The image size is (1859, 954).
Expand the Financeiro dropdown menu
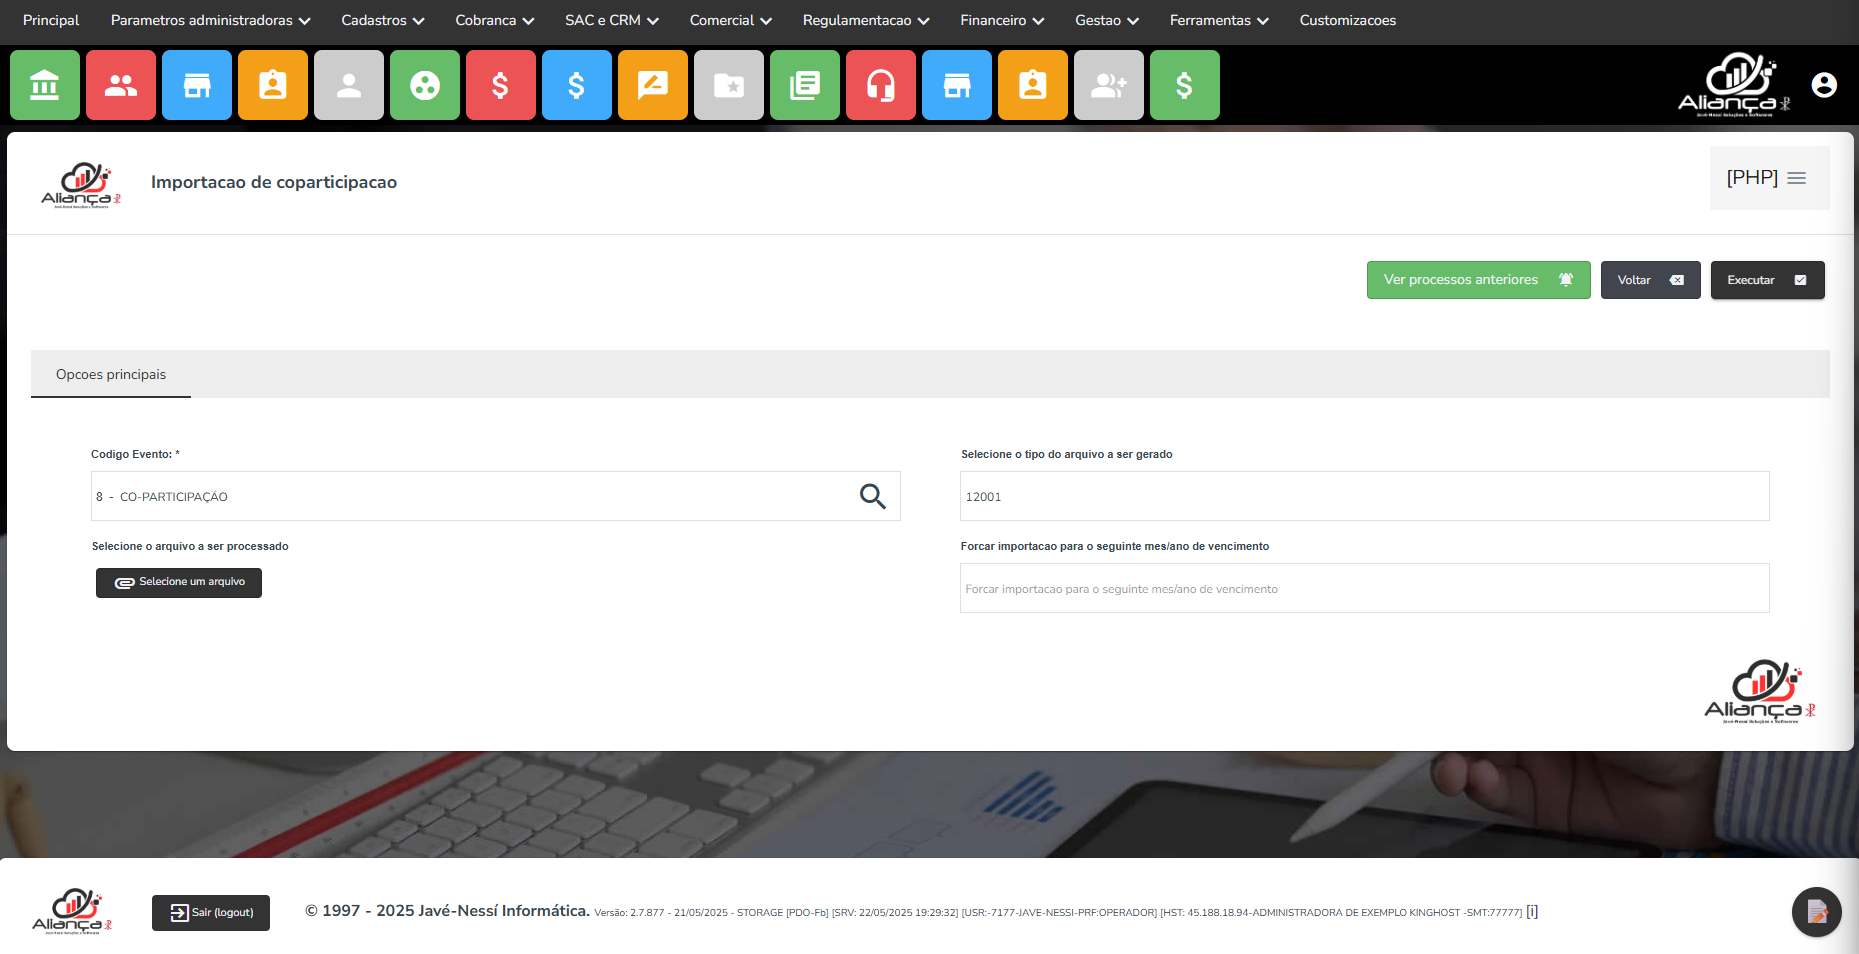coord(1001,20)
